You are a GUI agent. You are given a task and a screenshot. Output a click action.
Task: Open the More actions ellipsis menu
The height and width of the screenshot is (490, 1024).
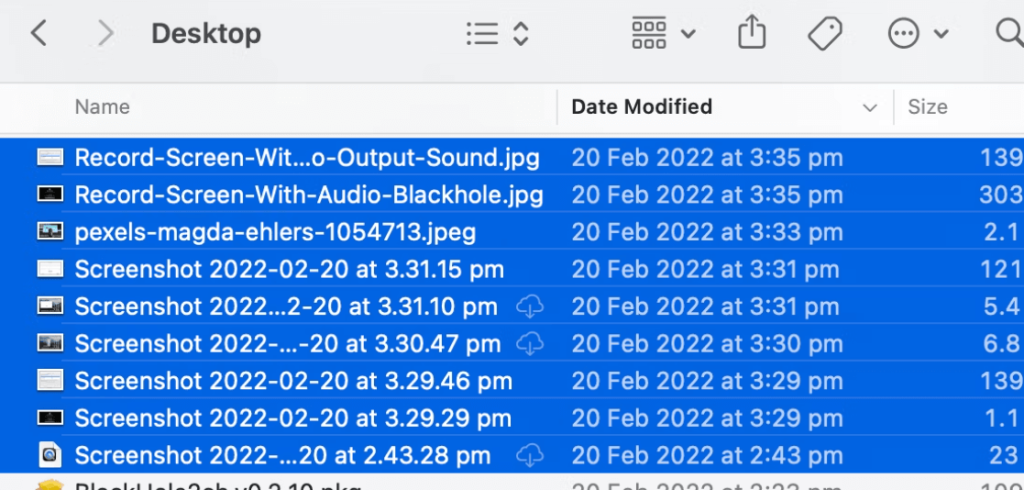pos(918,34)
